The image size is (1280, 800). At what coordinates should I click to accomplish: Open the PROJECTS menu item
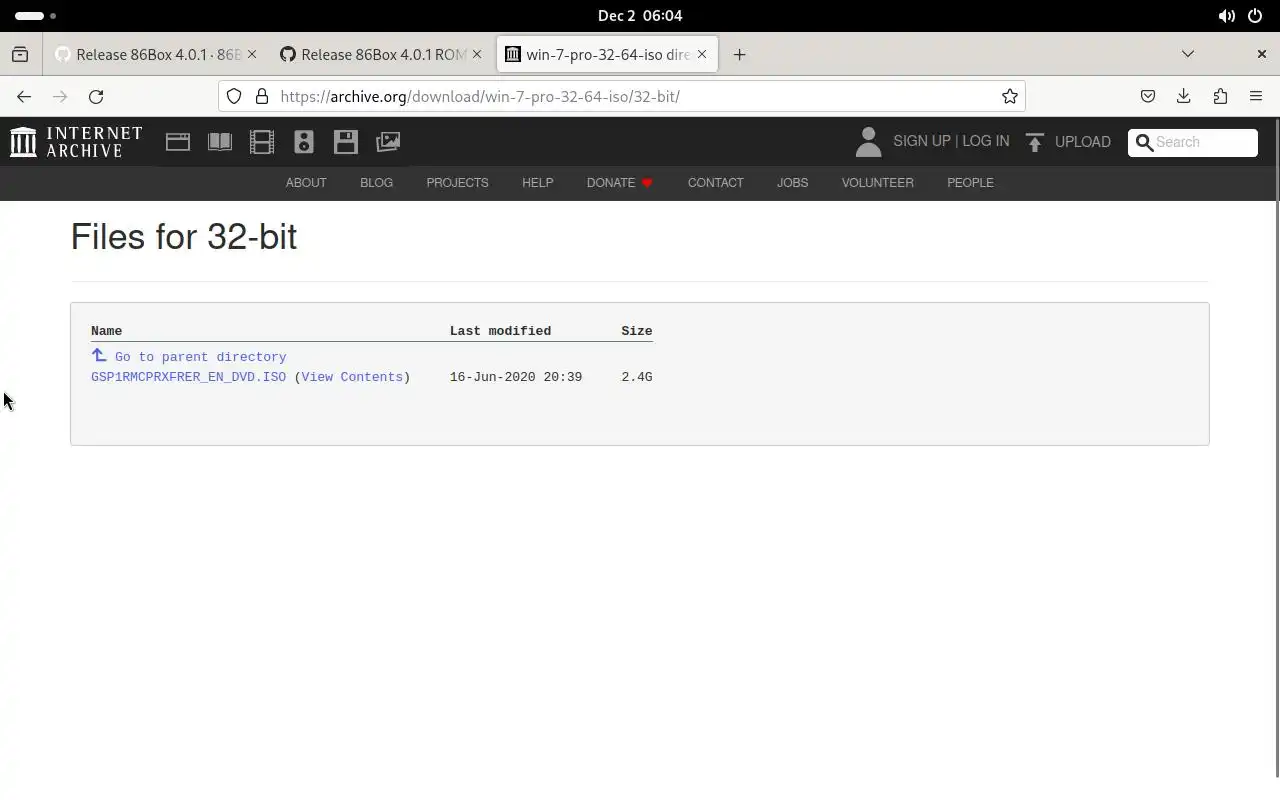pos(457,183)
